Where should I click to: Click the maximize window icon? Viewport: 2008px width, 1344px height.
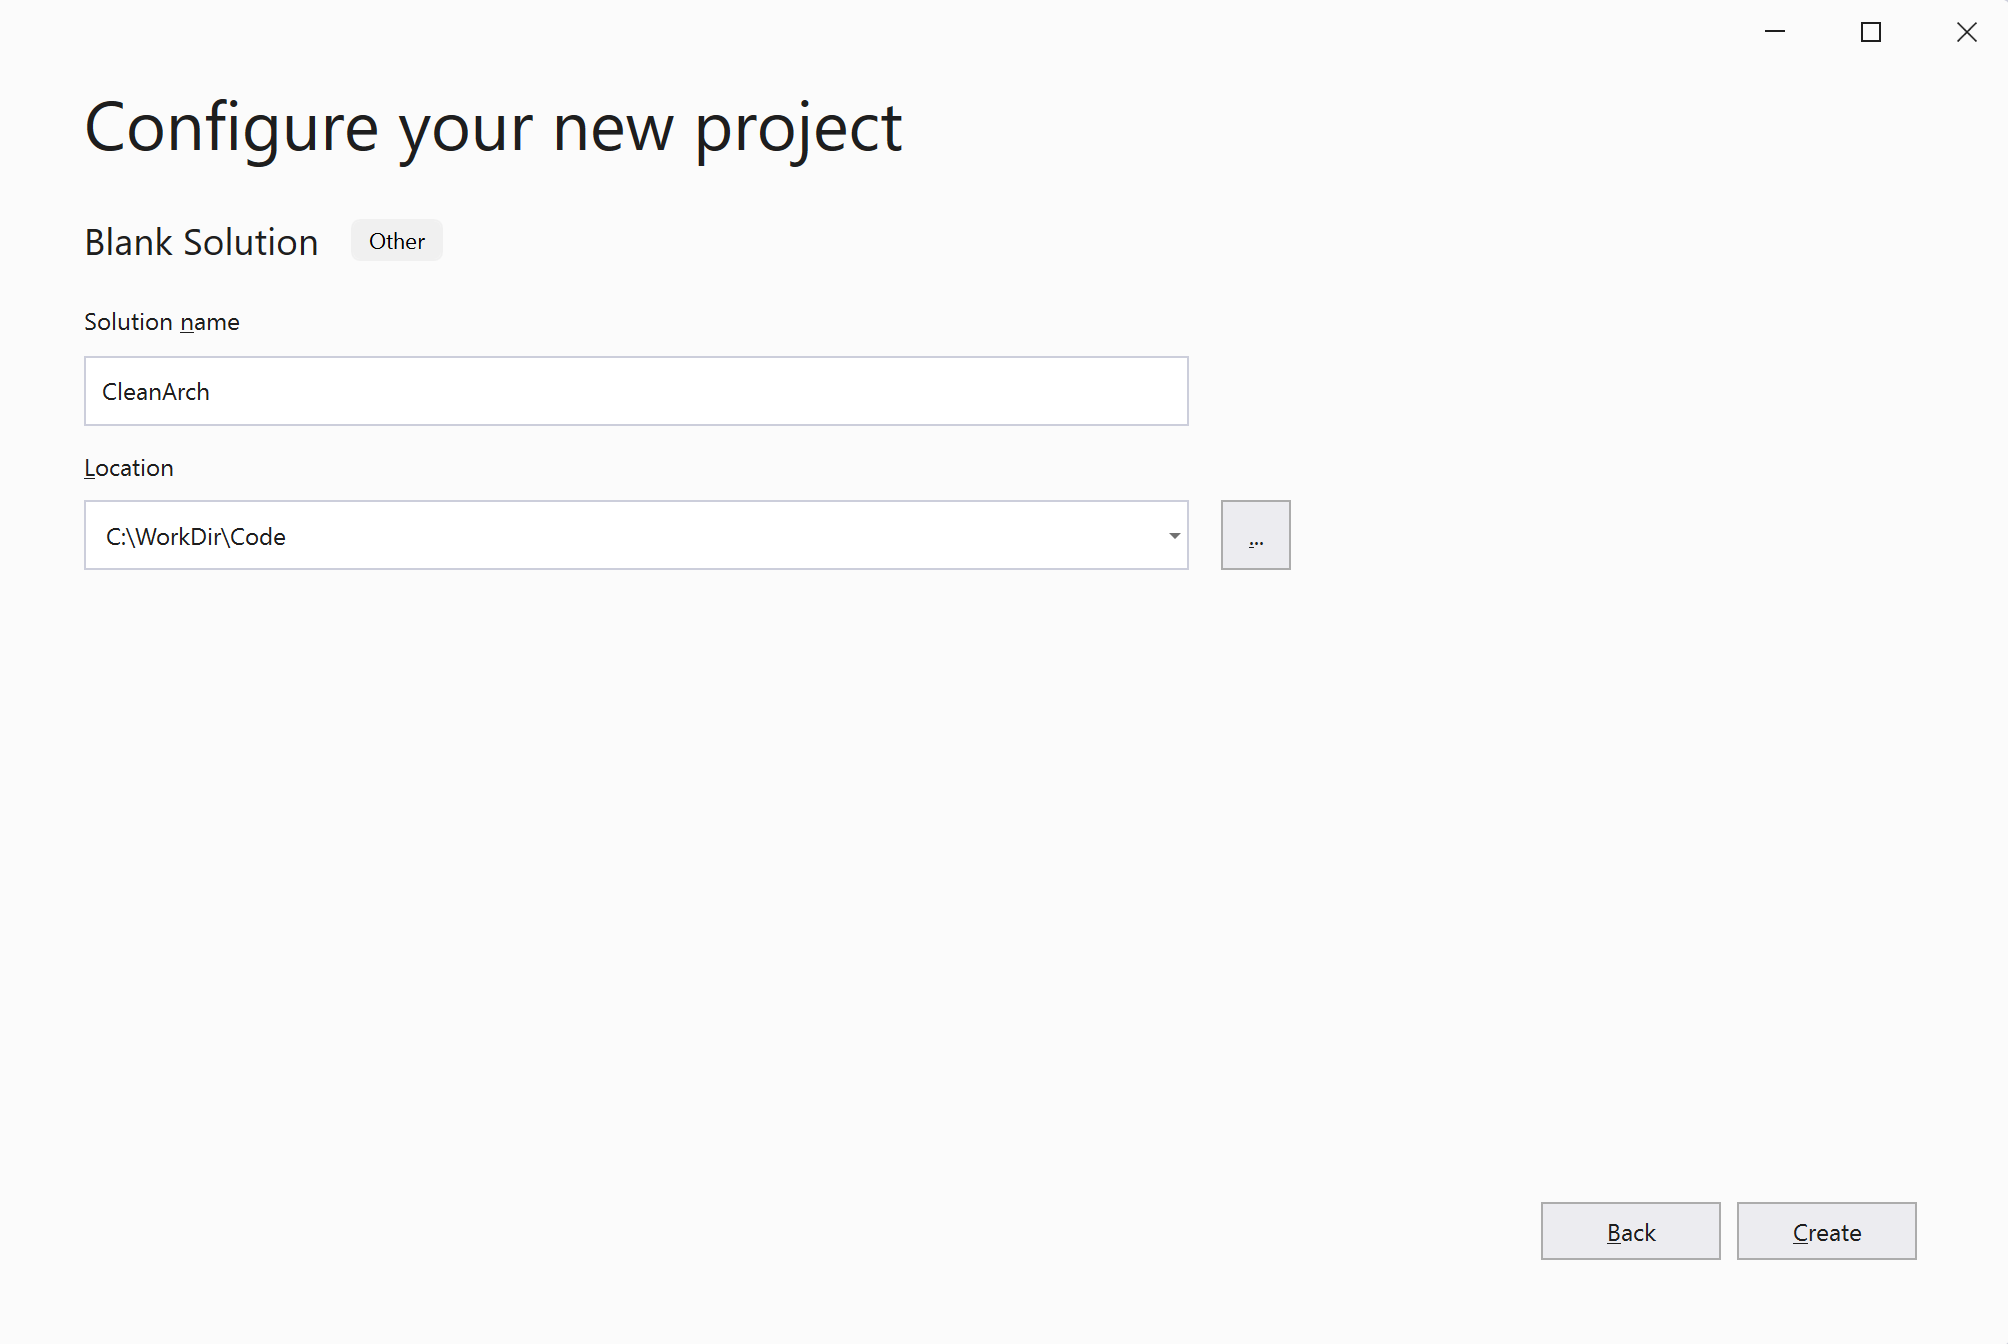(x=1870, y=32)
